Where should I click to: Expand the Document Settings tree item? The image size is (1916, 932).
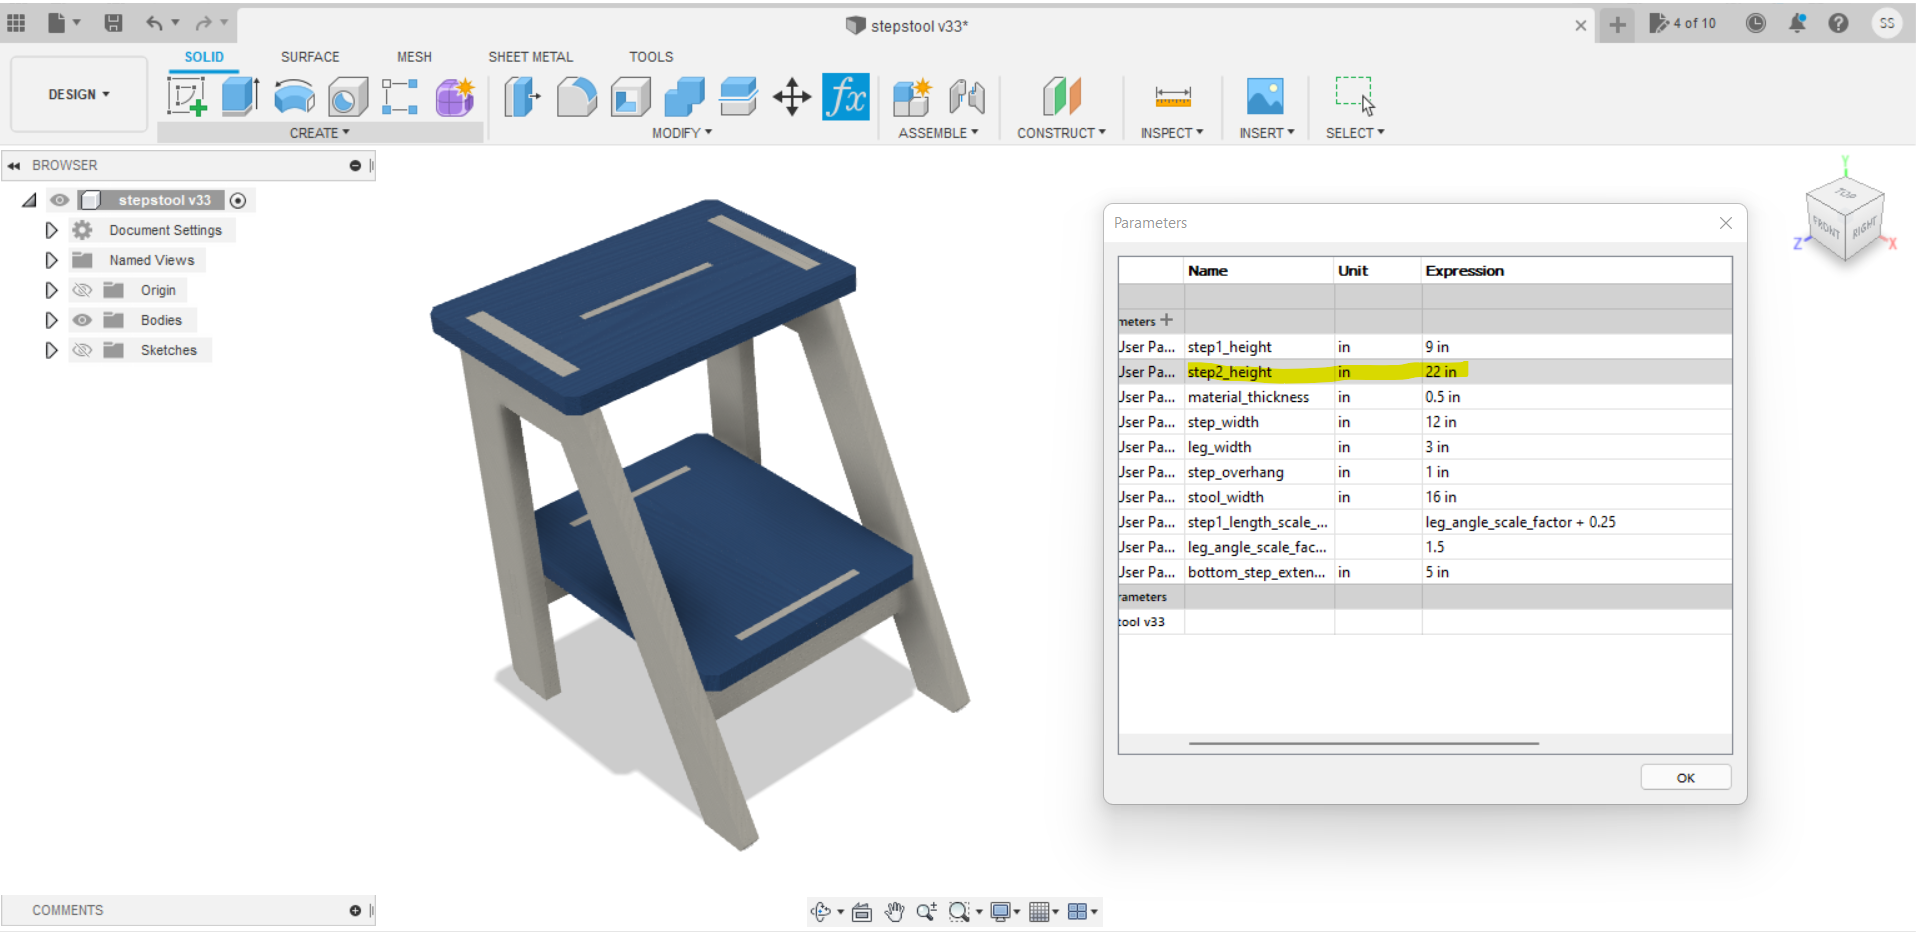(x=51, y=229)
